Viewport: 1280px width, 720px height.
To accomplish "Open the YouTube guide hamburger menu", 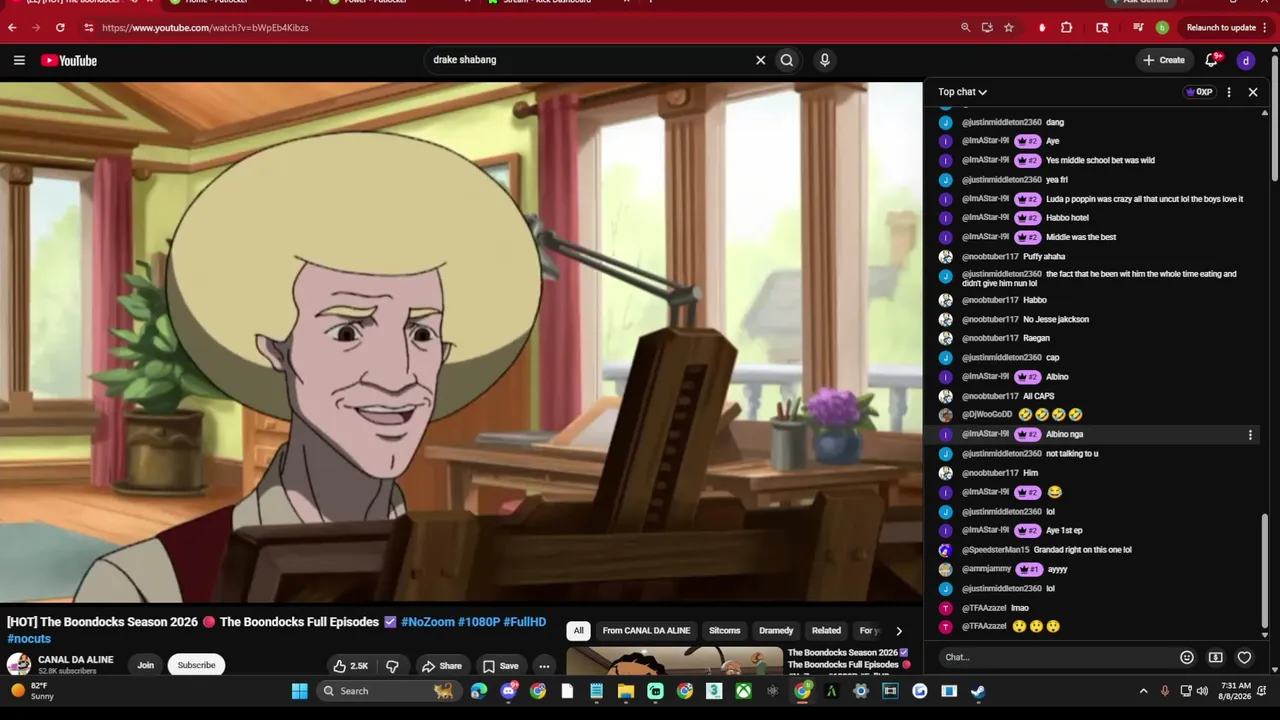I will pyautogui.click(x=19, y=60).
